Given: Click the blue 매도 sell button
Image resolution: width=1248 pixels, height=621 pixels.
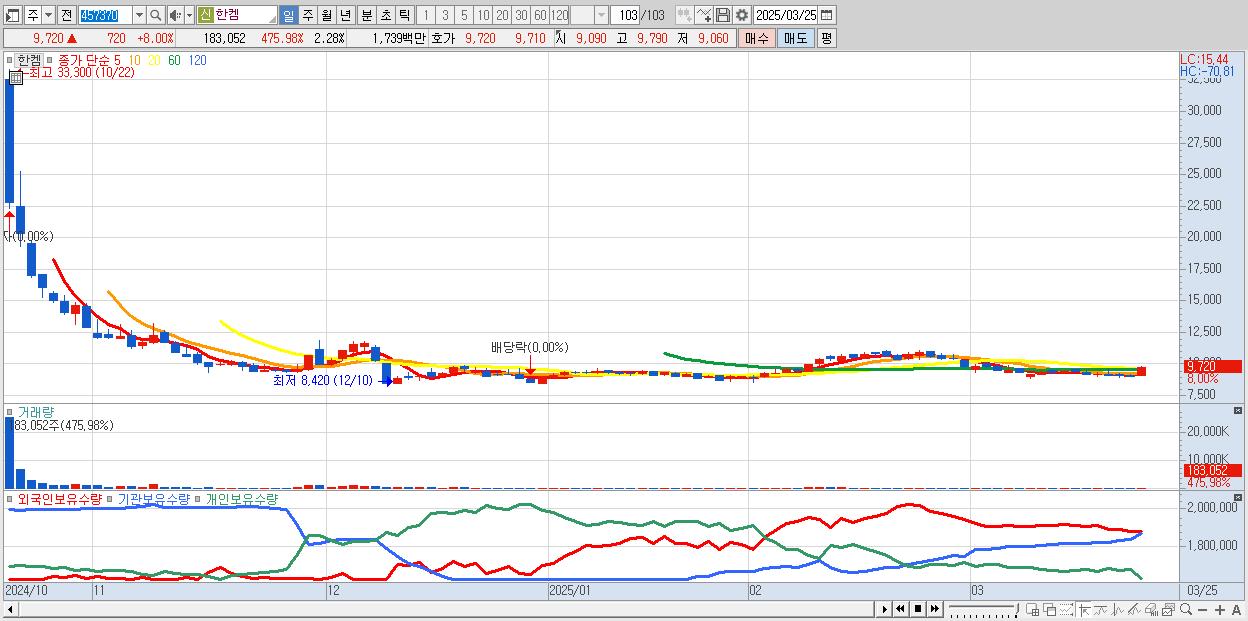Looking at the screenshot, I should [796, 38].
